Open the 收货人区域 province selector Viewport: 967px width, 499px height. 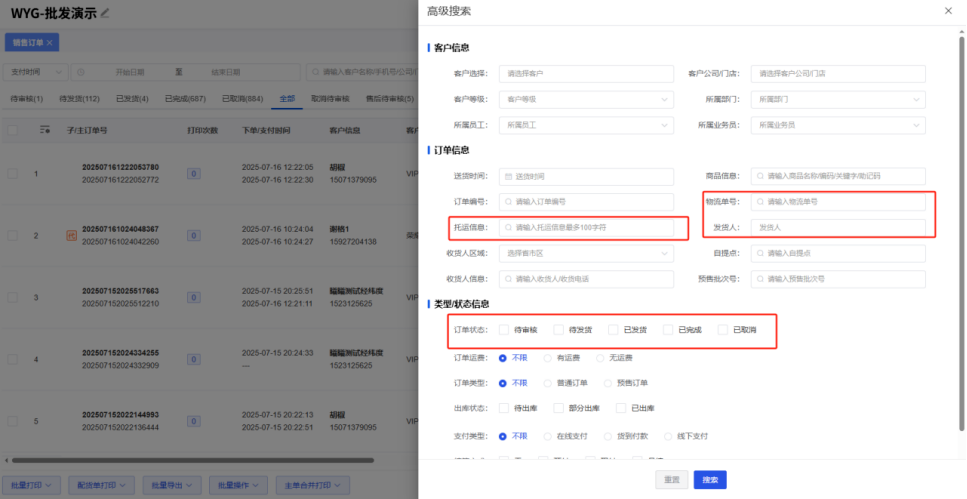point(586,254)
